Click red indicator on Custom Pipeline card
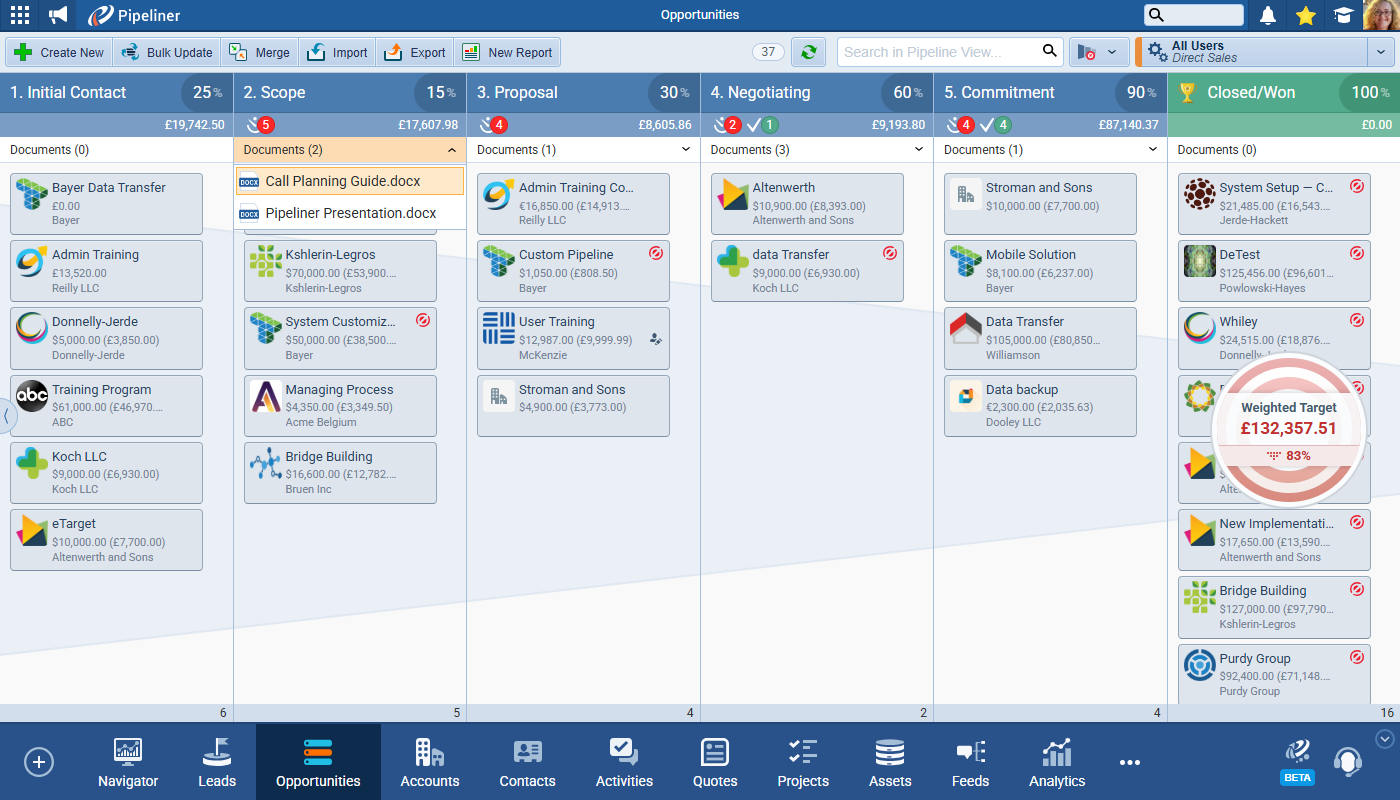Viewport: 1400px width, 800px height. pyautogui.click(x=656, y=254)
